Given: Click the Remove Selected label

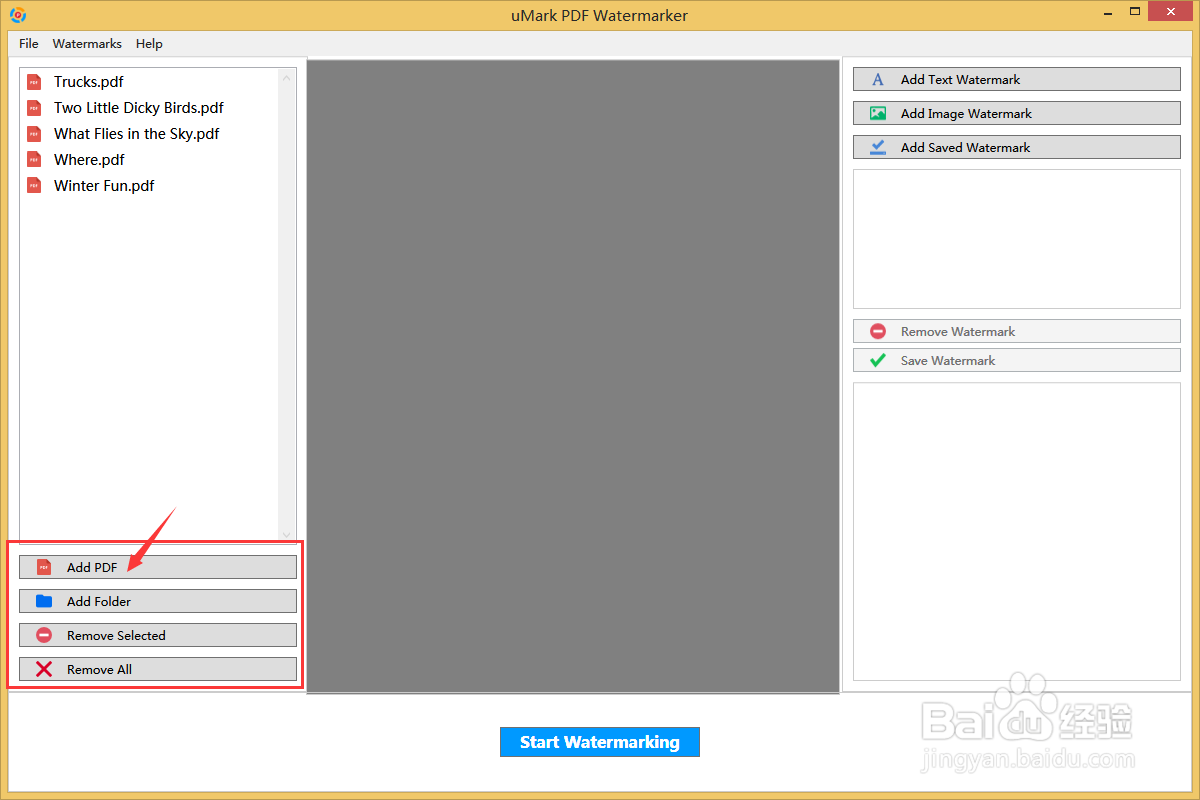Looking at the screenshot, I should coord(116,635).
